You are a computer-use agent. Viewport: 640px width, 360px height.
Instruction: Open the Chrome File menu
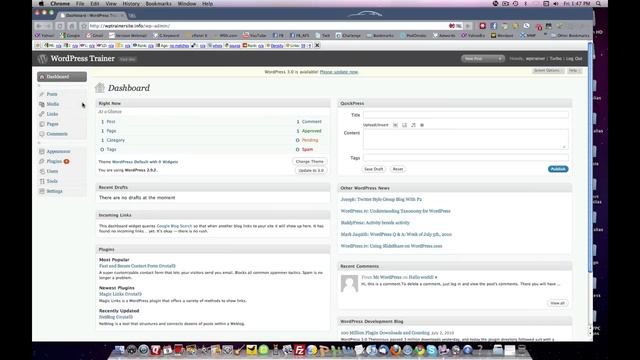pyautogui.click(x=80, y=4)
